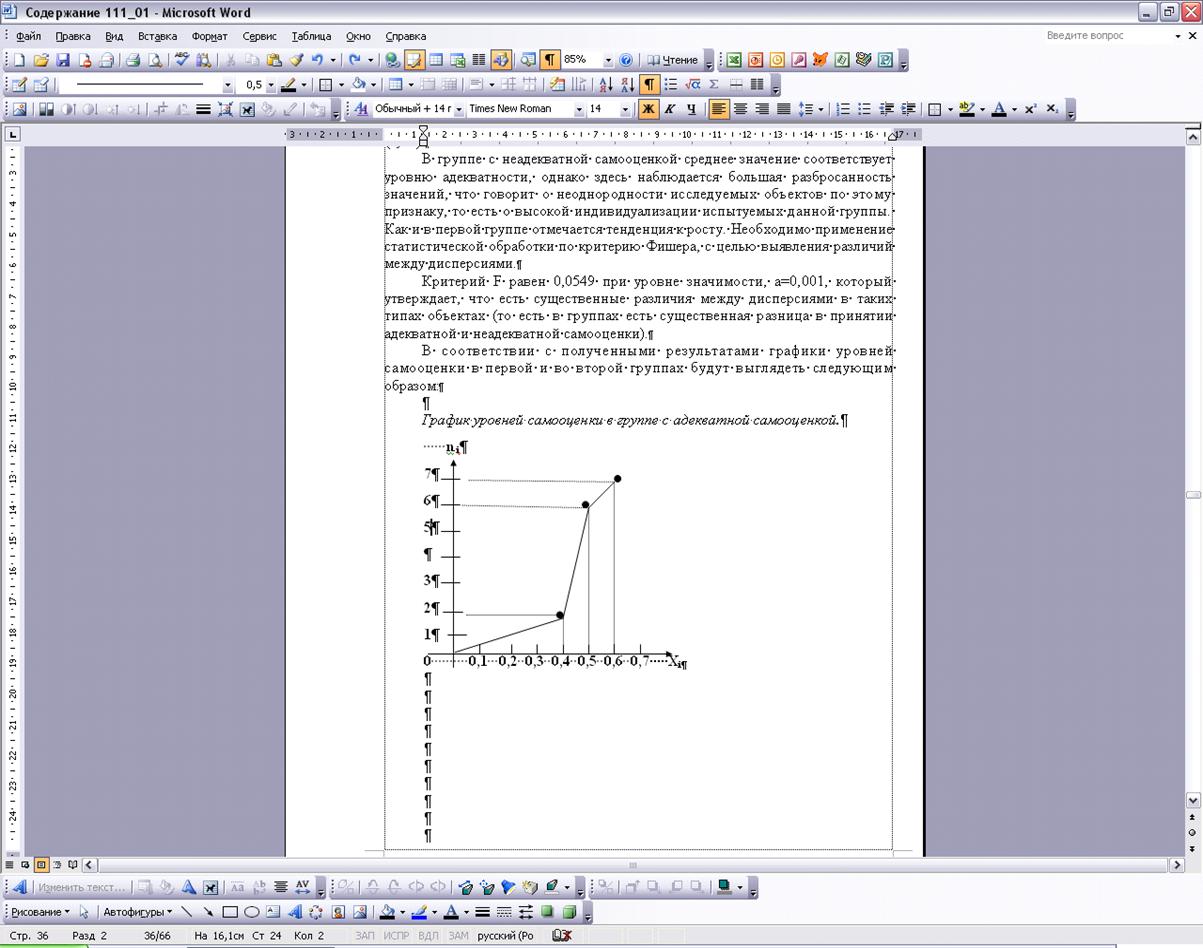
Task: Open the Формат menu
Action: pos(209,36)
